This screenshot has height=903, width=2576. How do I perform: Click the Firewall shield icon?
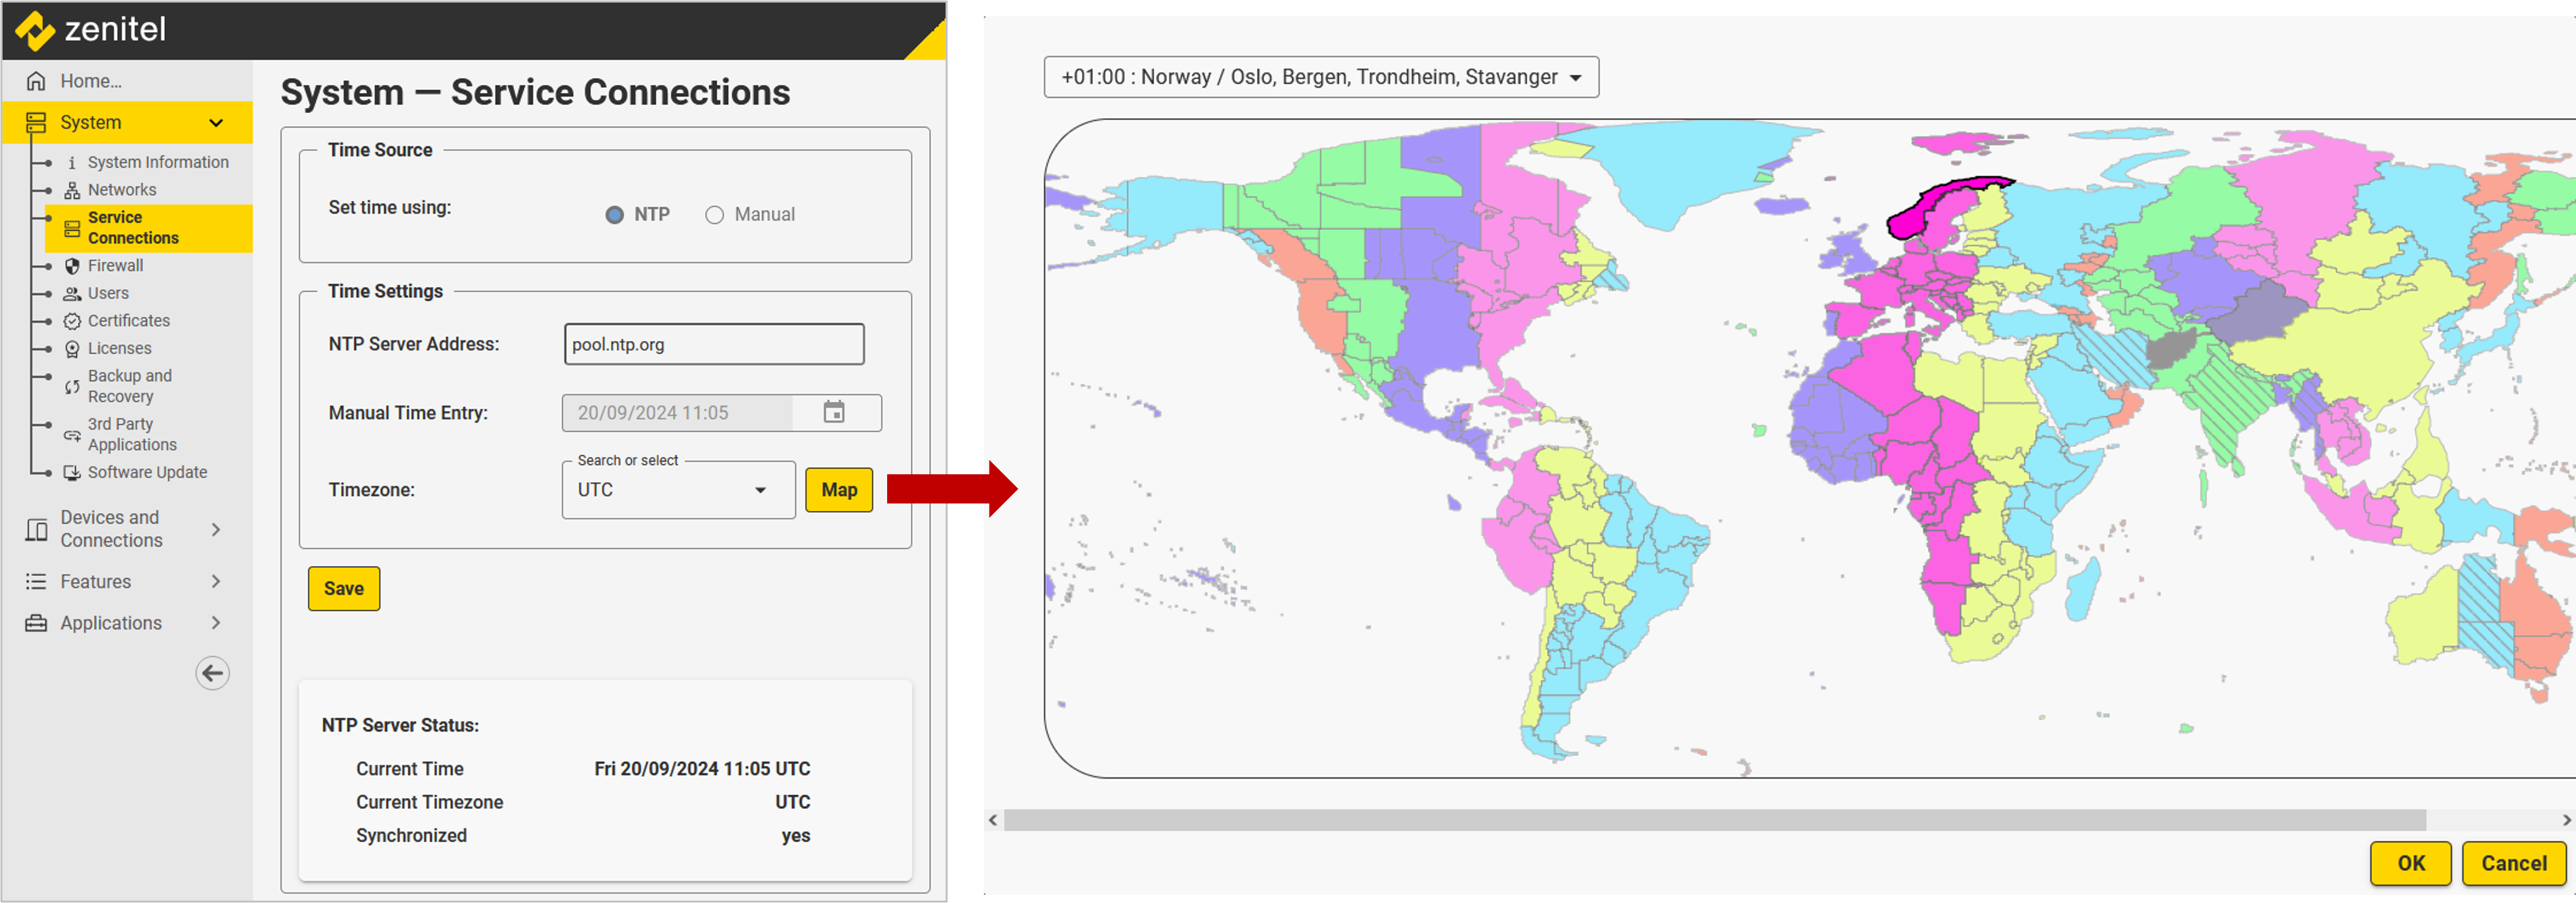pos(72,266)
